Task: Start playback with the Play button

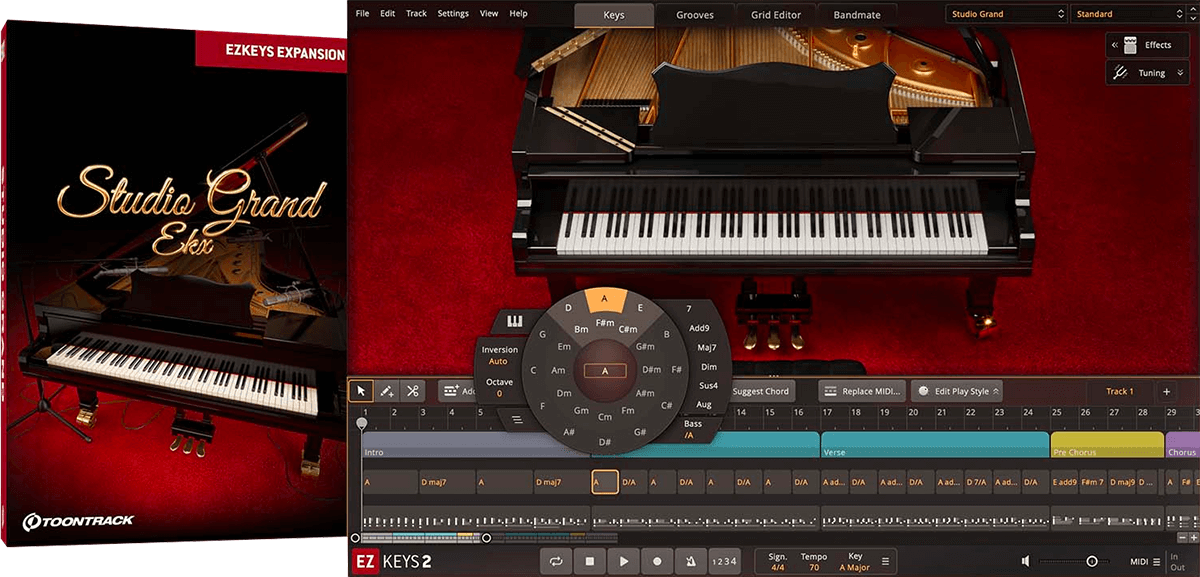Action: click(x=624, y=561)
